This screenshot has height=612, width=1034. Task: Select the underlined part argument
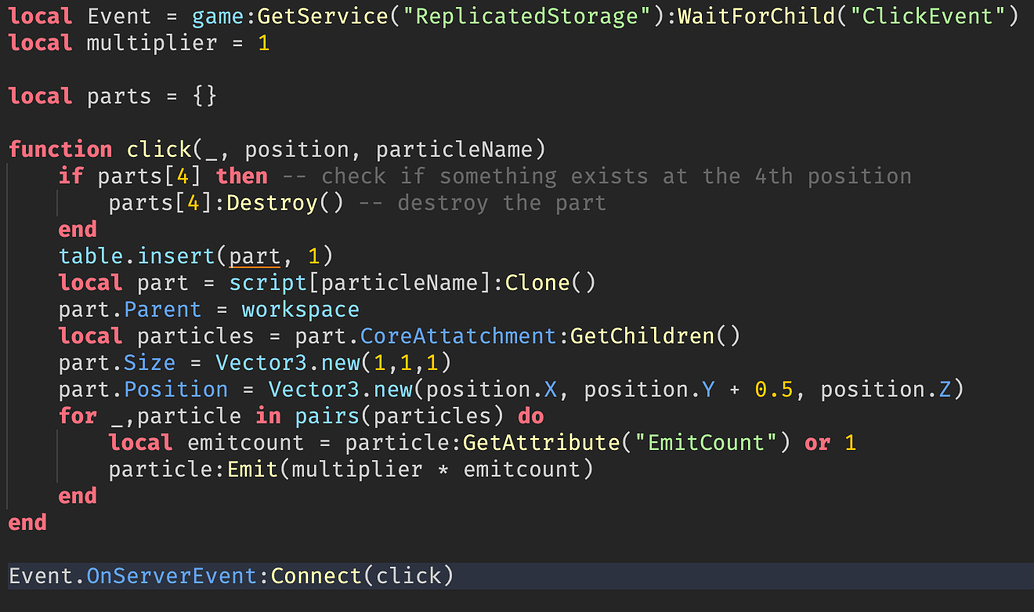coord(254,255)
